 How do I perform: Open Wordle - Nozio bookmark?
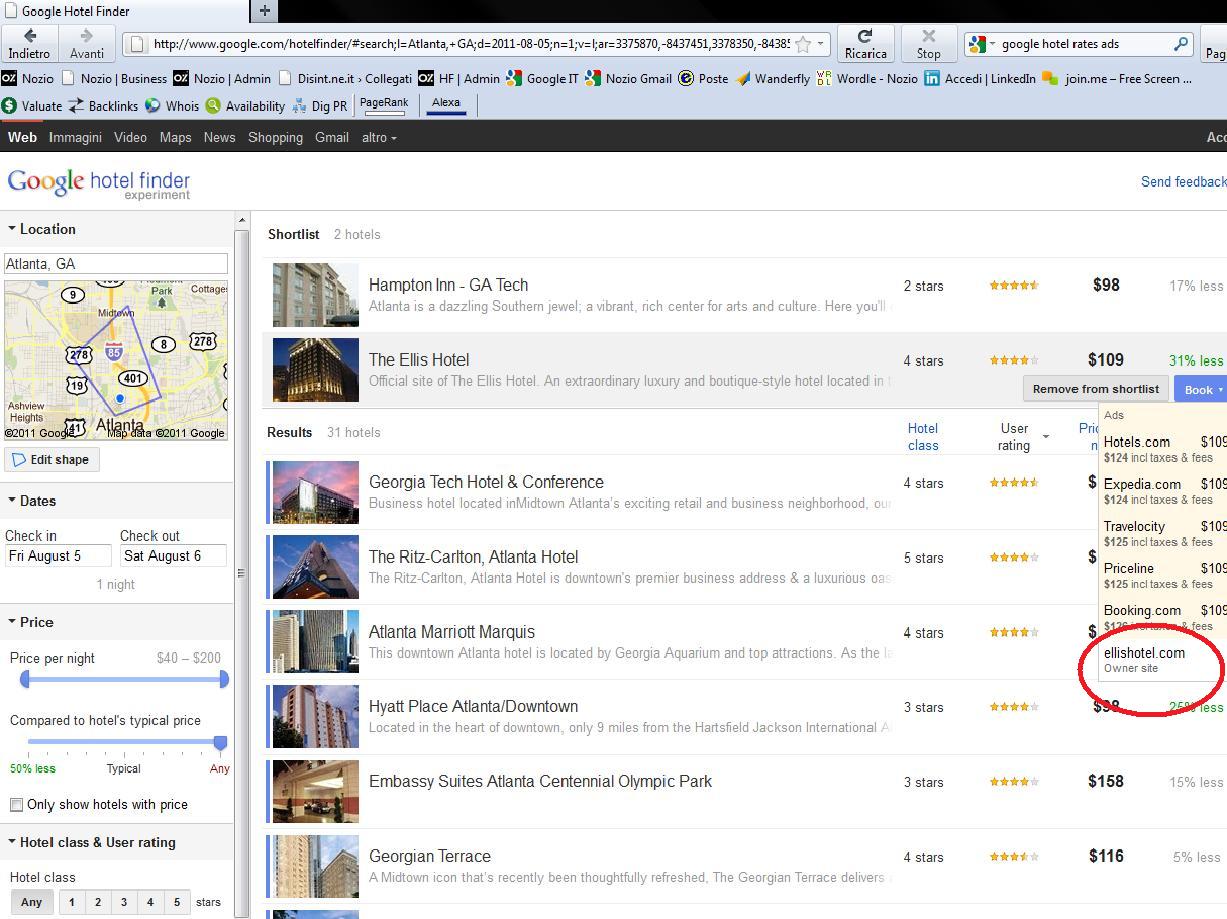point(867,78)
